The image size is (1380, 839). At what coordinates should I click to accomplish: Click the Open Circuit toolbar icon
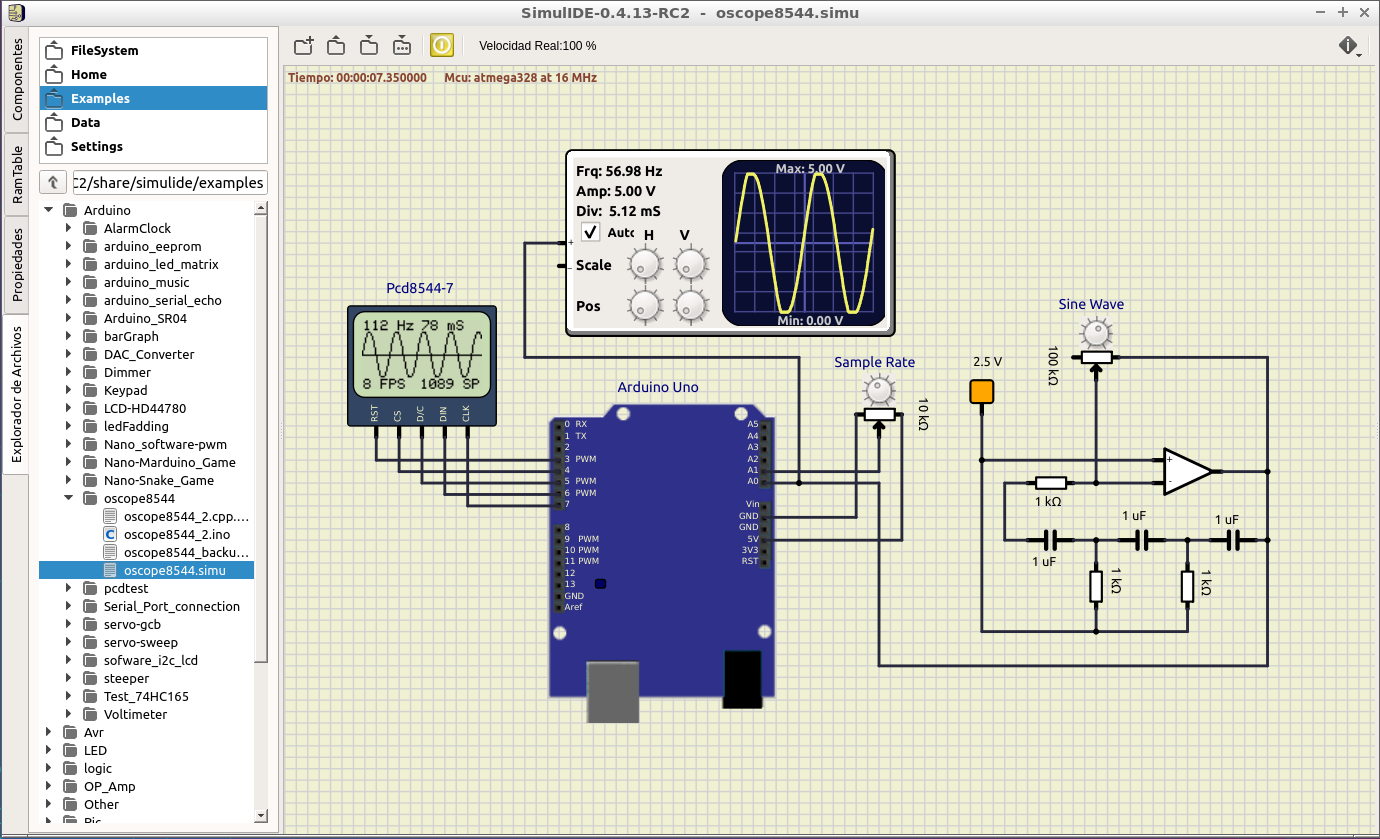pyautogui.click(x=337, y=45)
